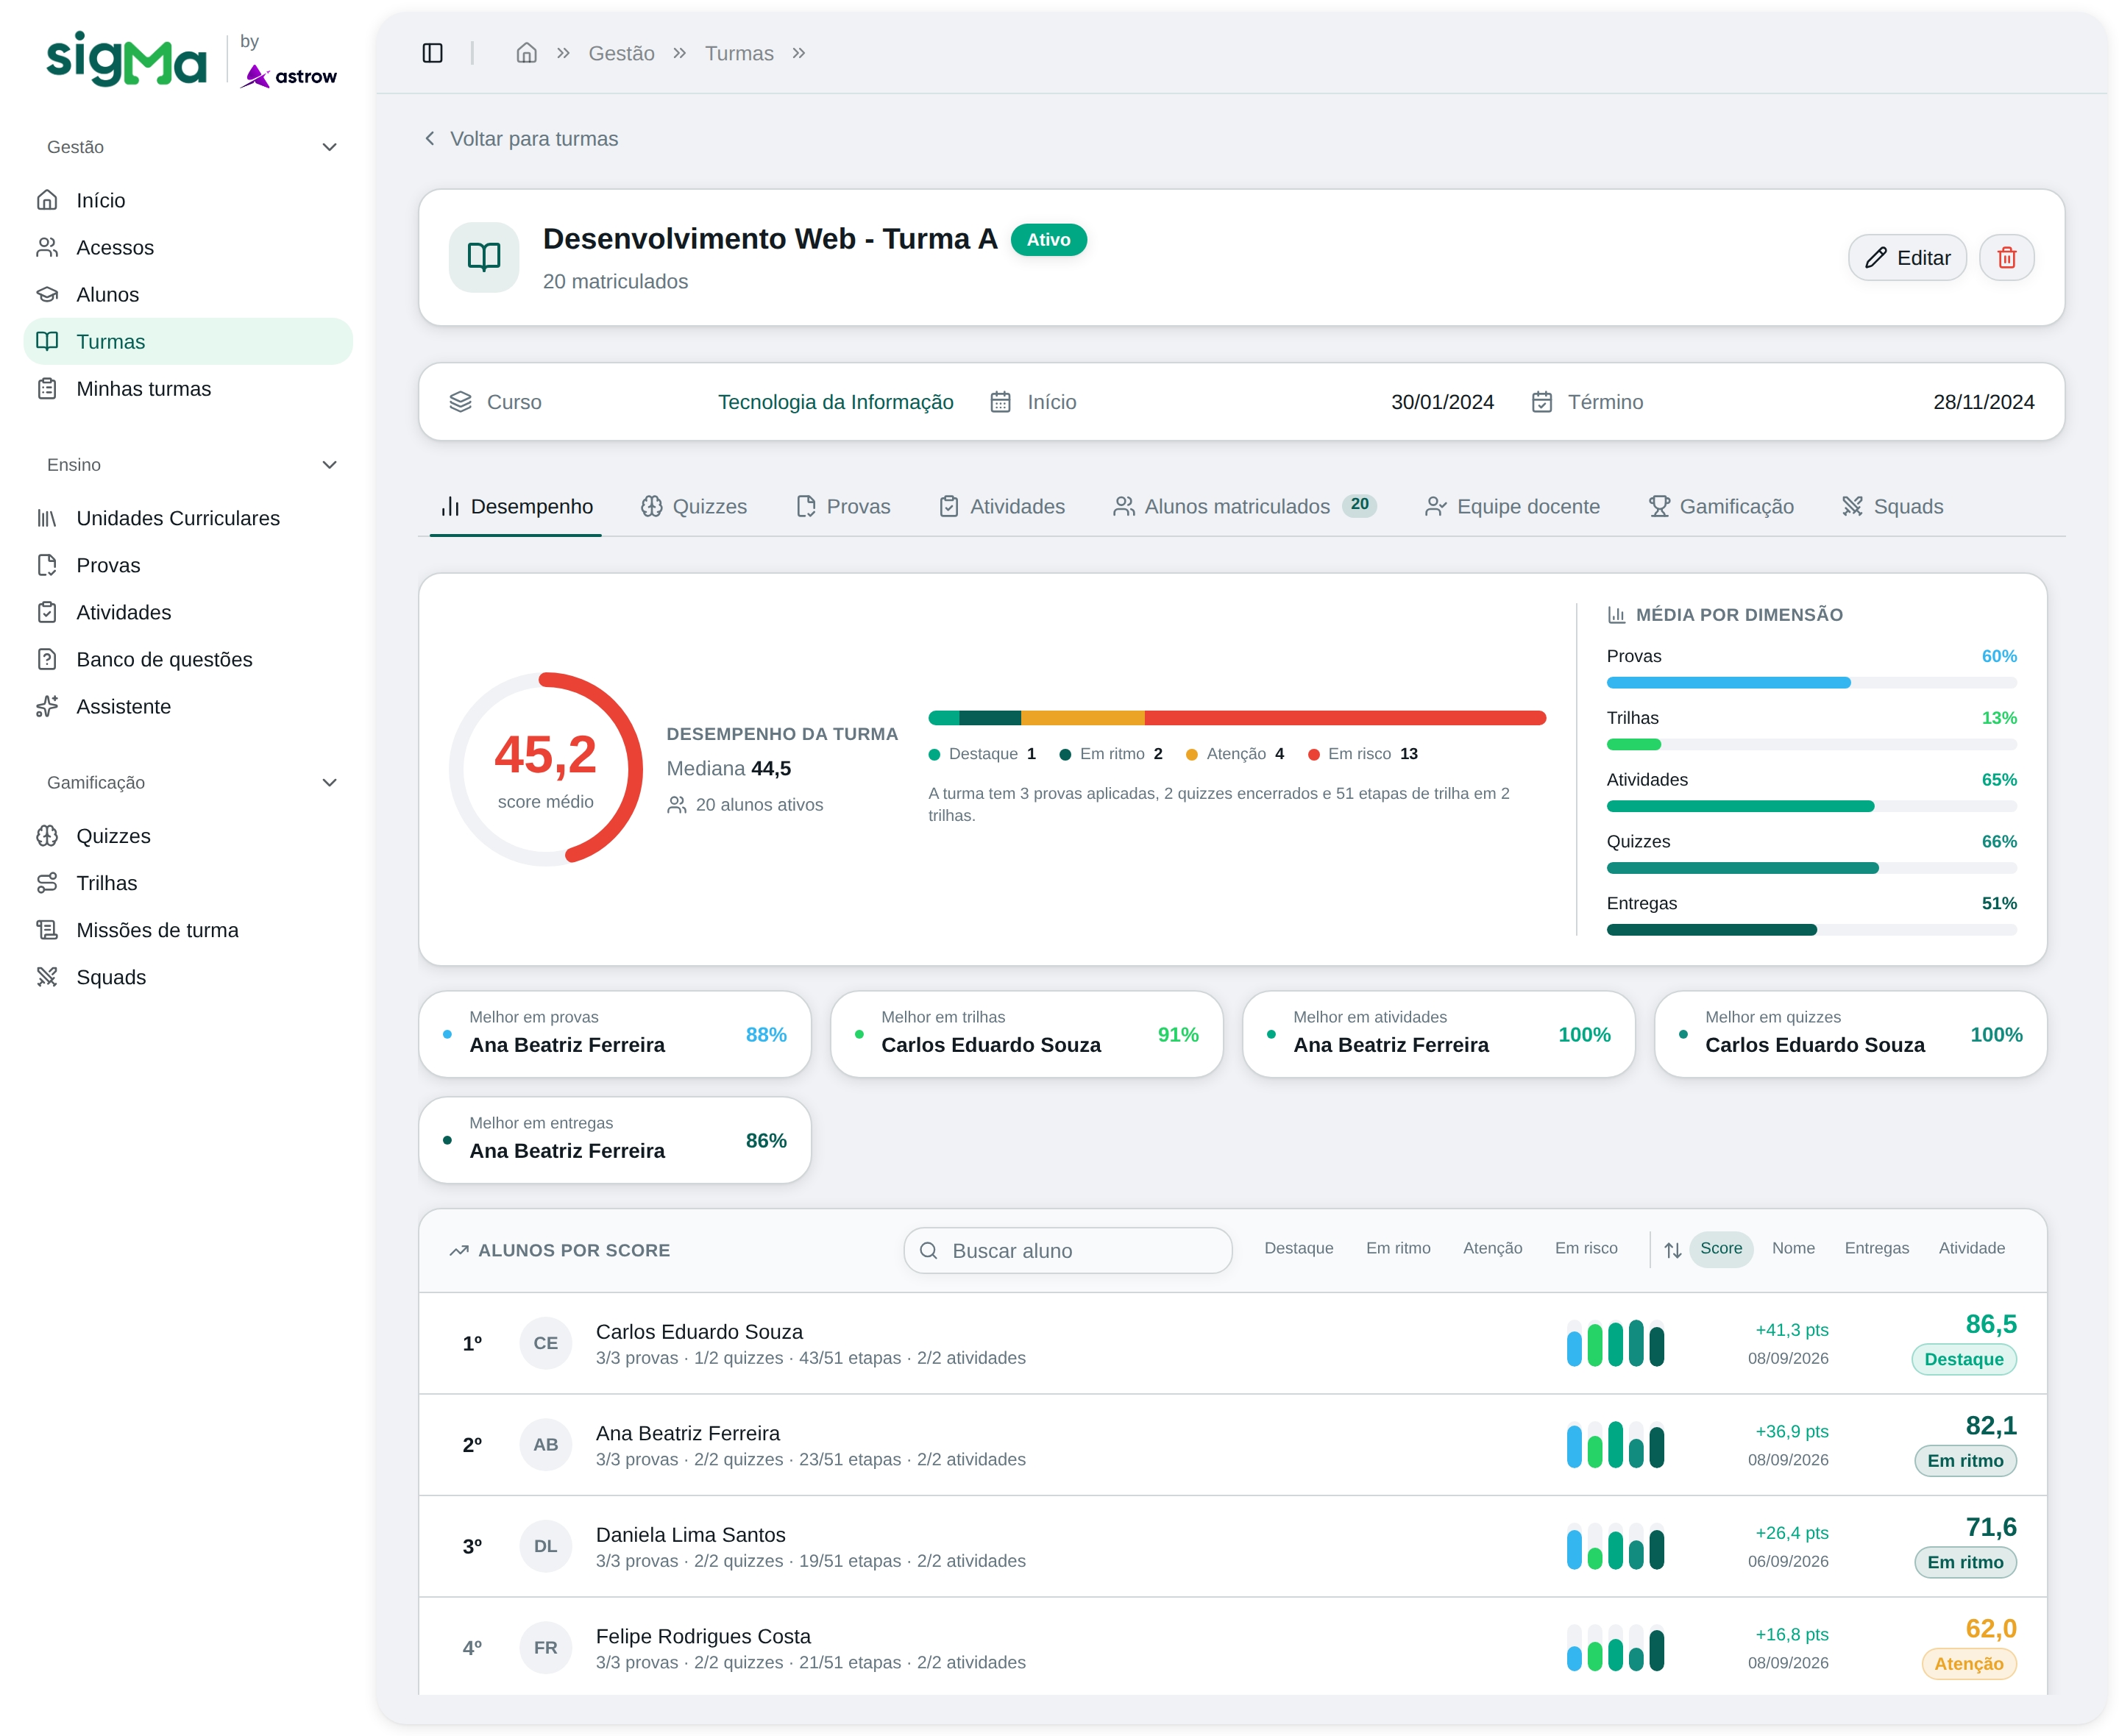Open Missões de turma in the sidebar
Viewport: 2119px width, 1736px height.
pos(188,930)
